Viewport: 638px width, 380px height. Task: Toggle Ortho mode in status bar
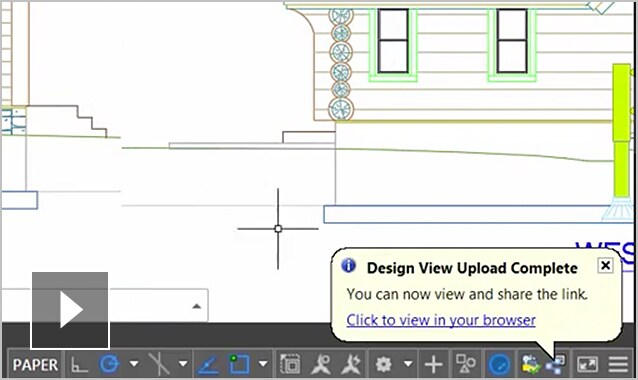click(79, 364)
